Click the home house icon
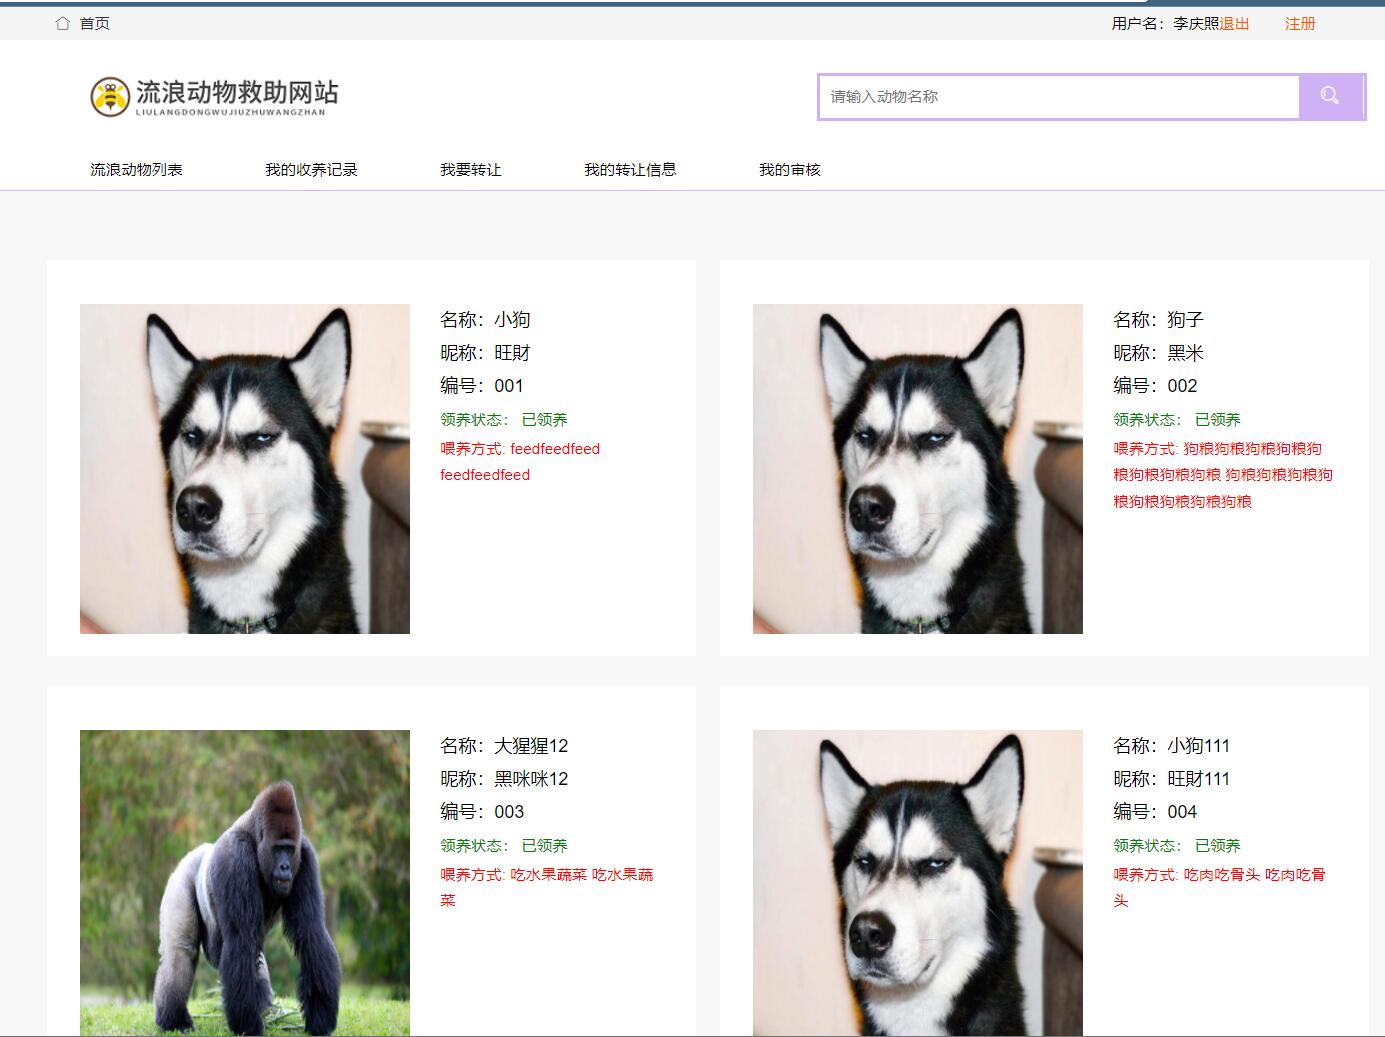This screenshot has height=1037, width=1385. point(63,23)
